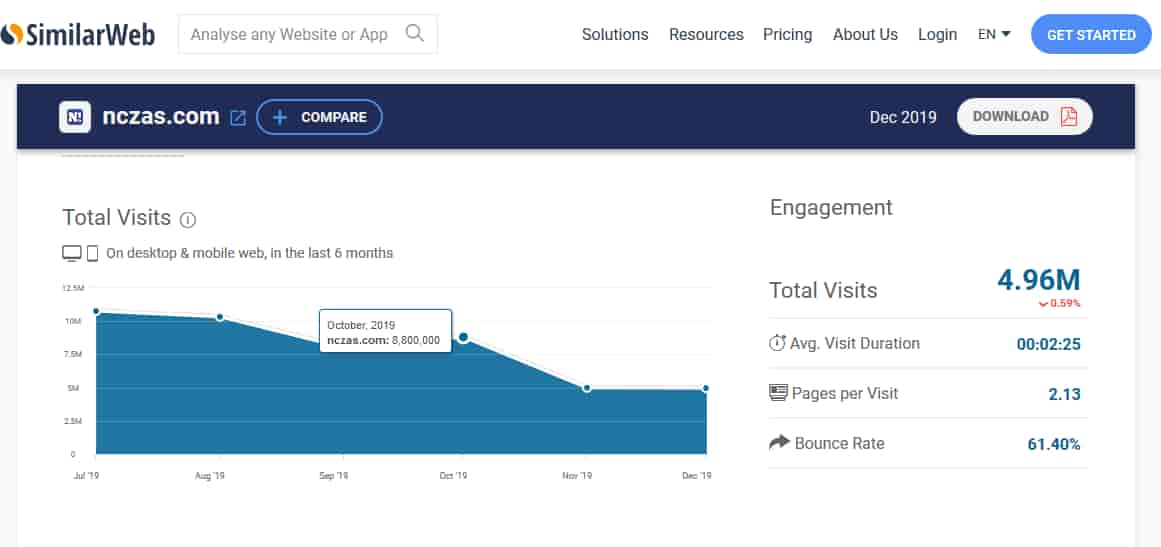Click the 61.40% bounce rate value
This screenshot has width=1161, height=547.
click(1054, 444)
